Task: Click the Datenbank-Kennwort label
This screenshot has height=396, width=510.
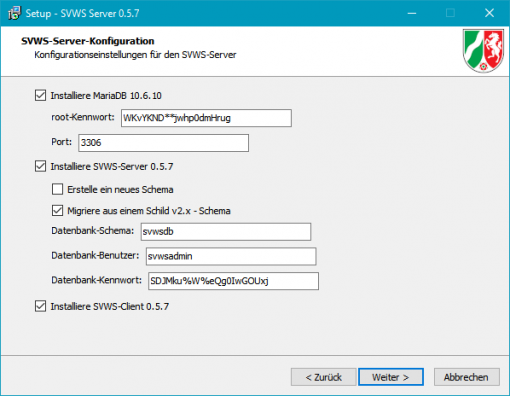Action: (96, 280)
